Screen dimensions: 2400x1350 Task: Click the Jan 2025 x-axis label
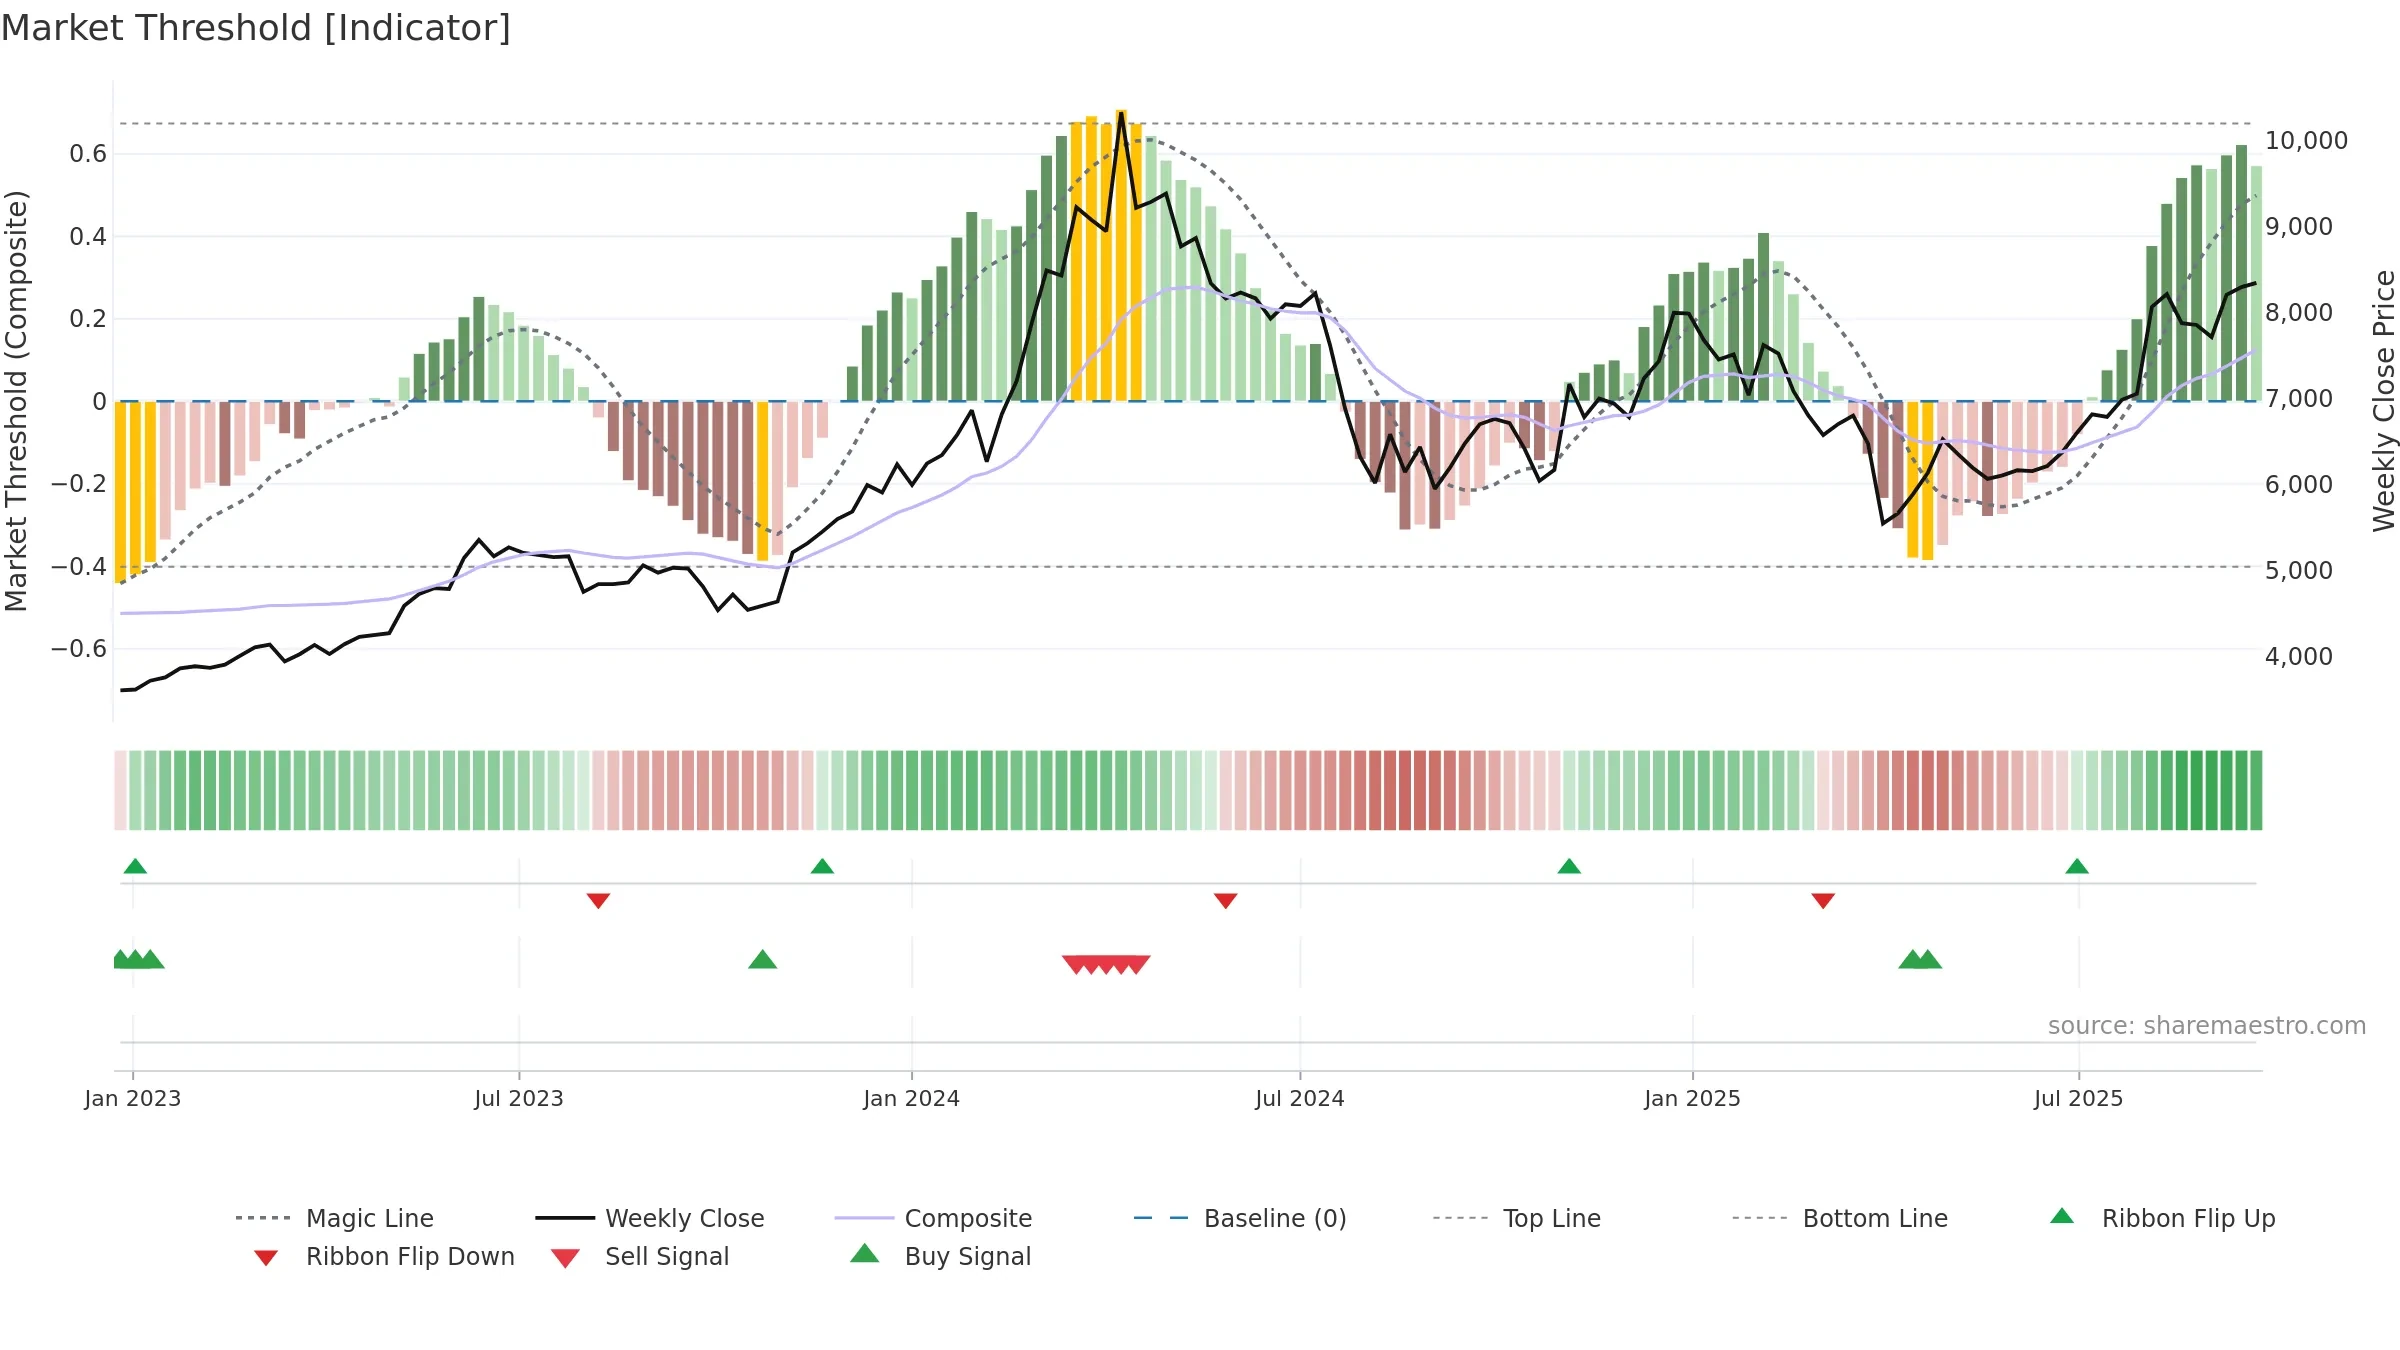[1692, 1098]
